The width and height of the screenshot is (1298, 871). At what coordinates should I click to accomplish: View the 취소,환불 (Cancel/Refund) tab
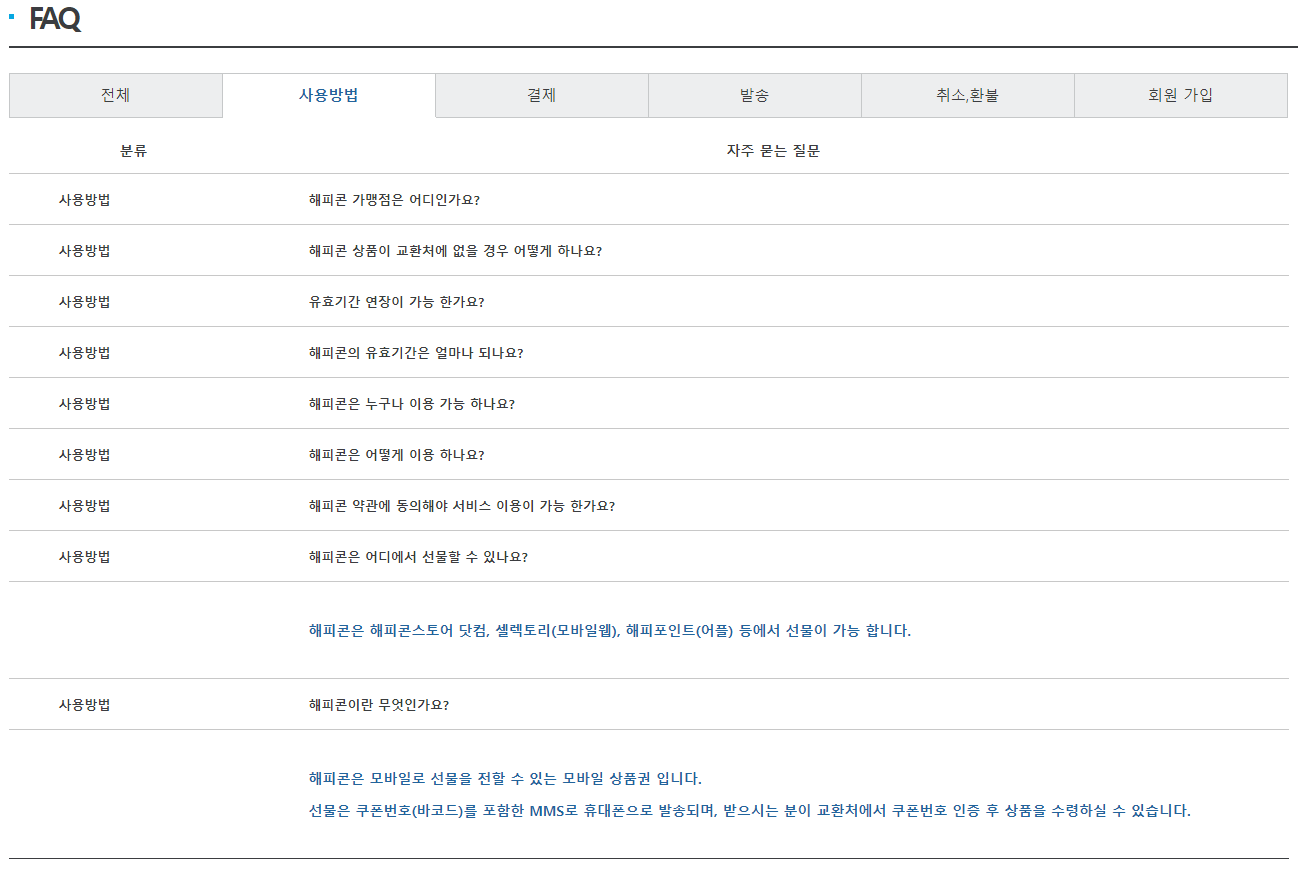(967, 95)
